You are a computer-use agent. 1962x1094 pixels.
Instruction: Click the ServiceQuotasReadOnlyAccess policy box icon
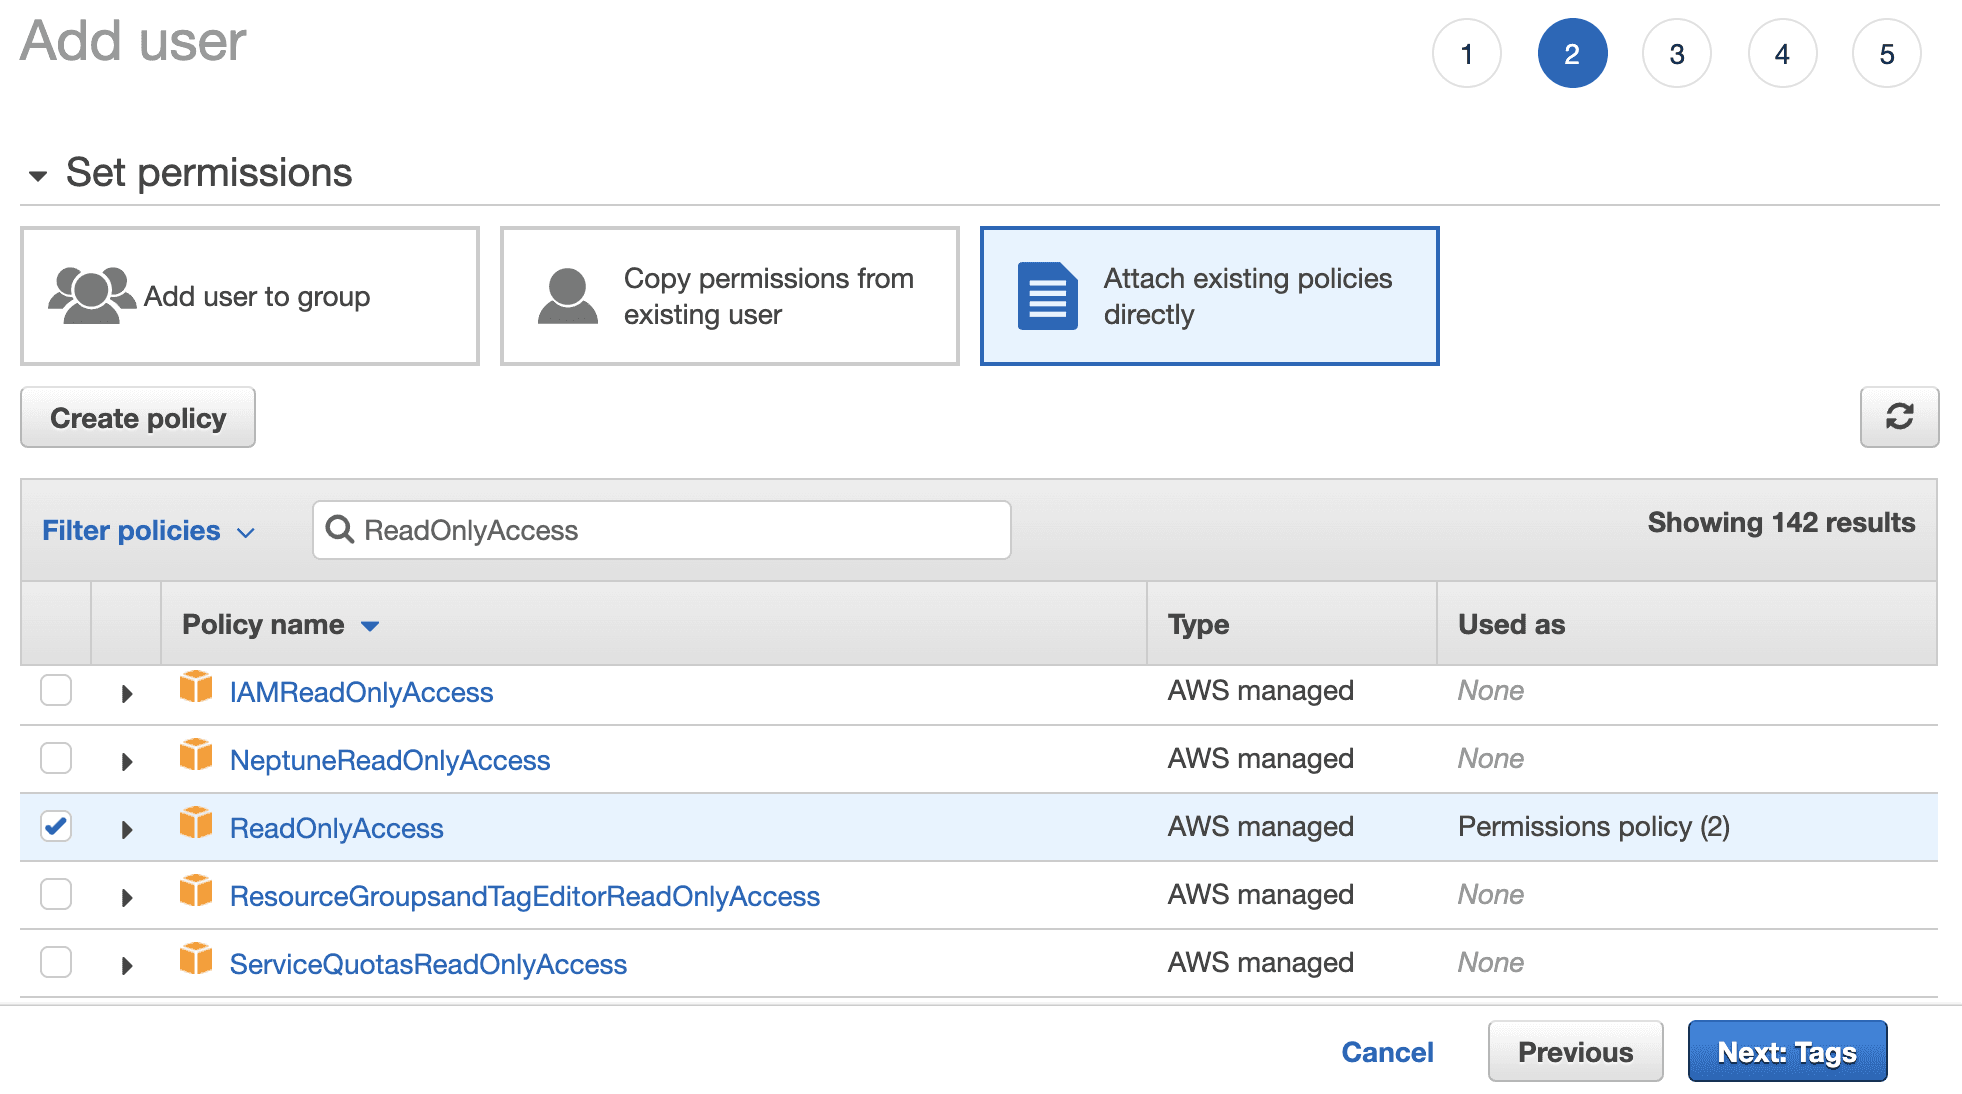(196, 960)
